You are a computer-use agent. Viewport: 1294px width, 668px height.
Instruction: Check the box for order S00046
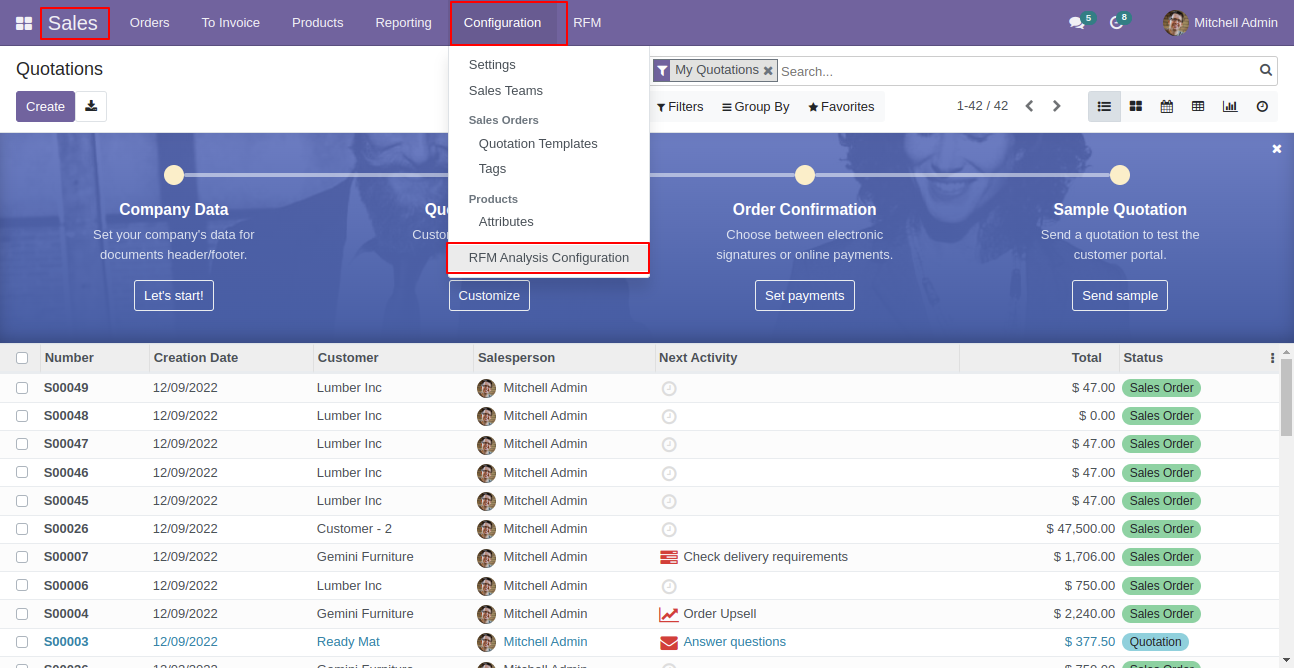pyautogui.click(x=22, y=473)
